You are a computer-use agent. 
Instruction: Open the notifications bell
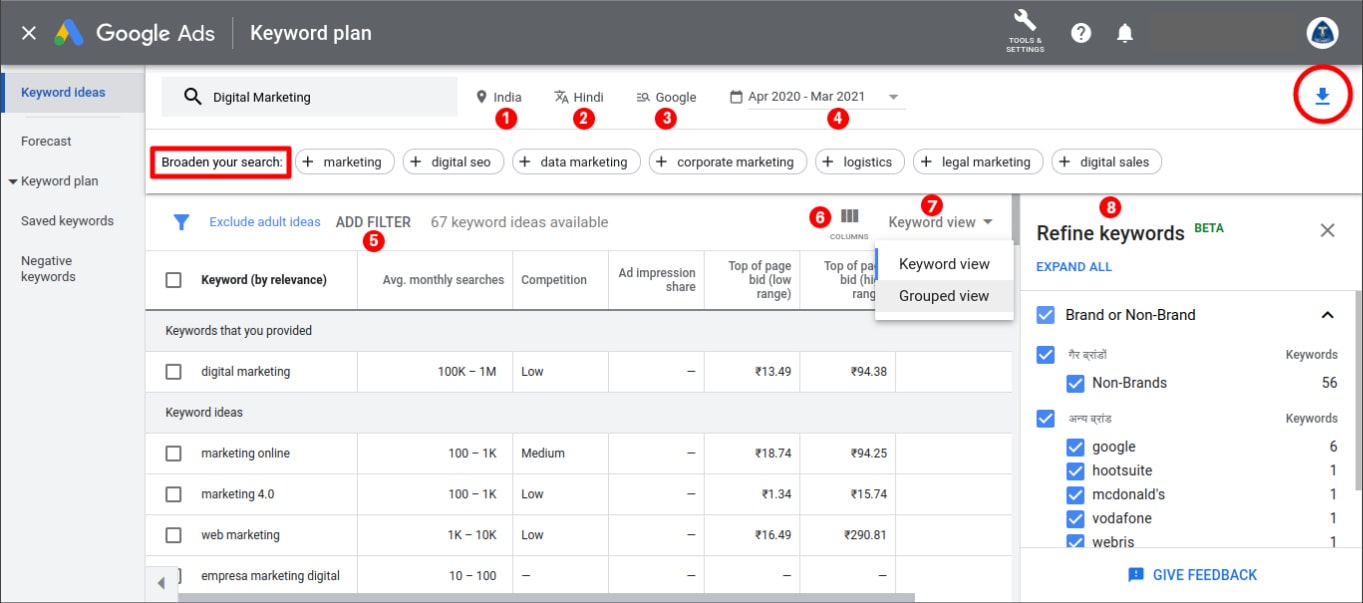click(x=1125, y=33)
